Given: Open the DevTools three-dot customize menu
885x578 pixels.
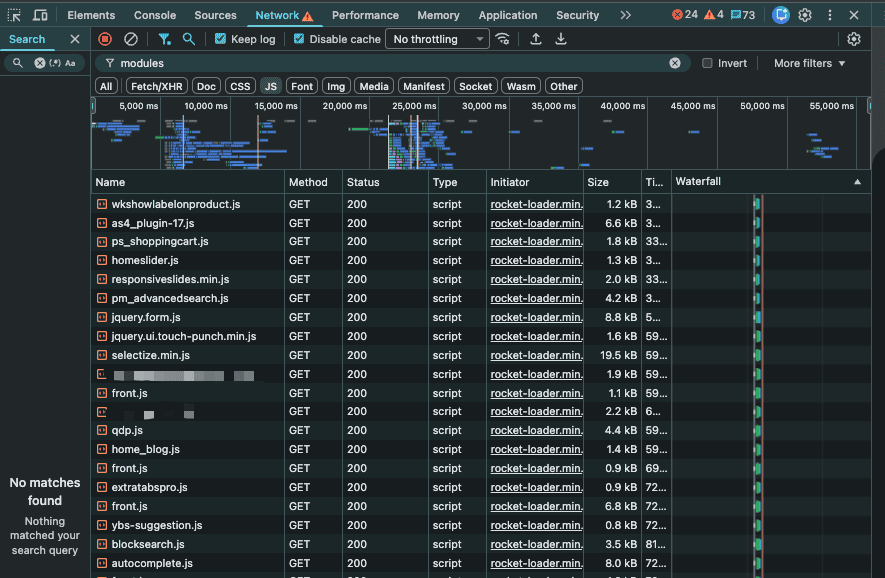Looking at the screenshot, I should [x=830, y=15].
